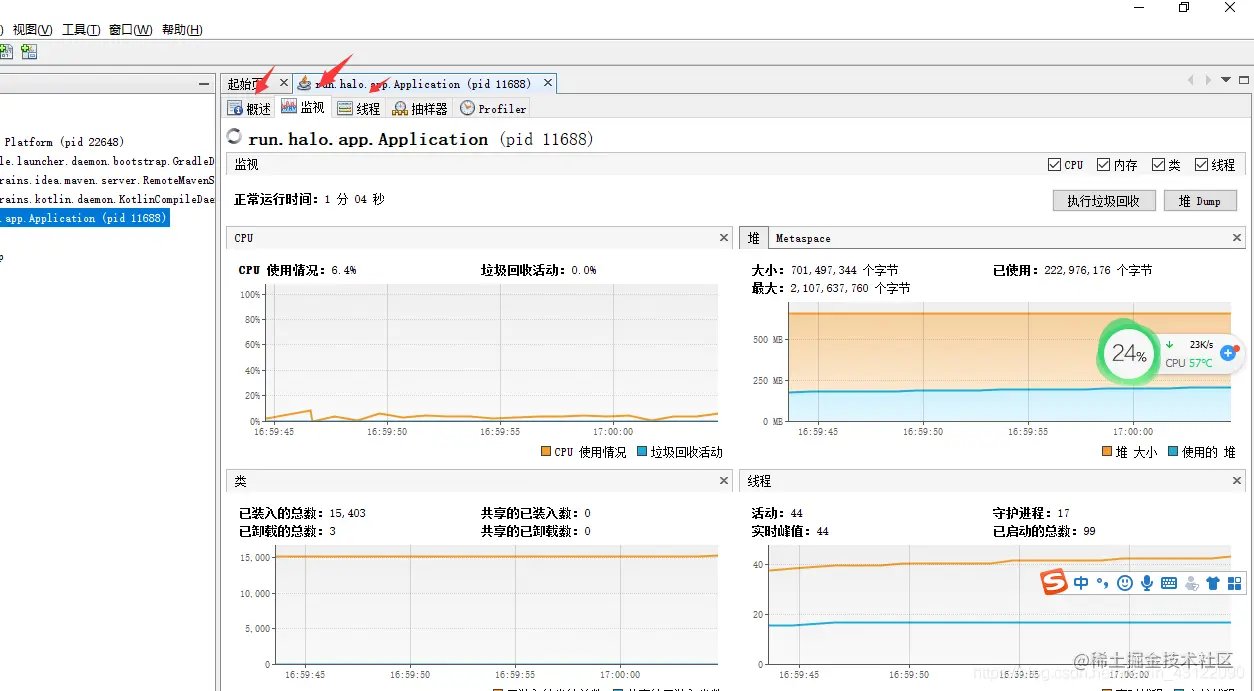
Task: Close the 类 classes chart panel
Action: point(724,481)
